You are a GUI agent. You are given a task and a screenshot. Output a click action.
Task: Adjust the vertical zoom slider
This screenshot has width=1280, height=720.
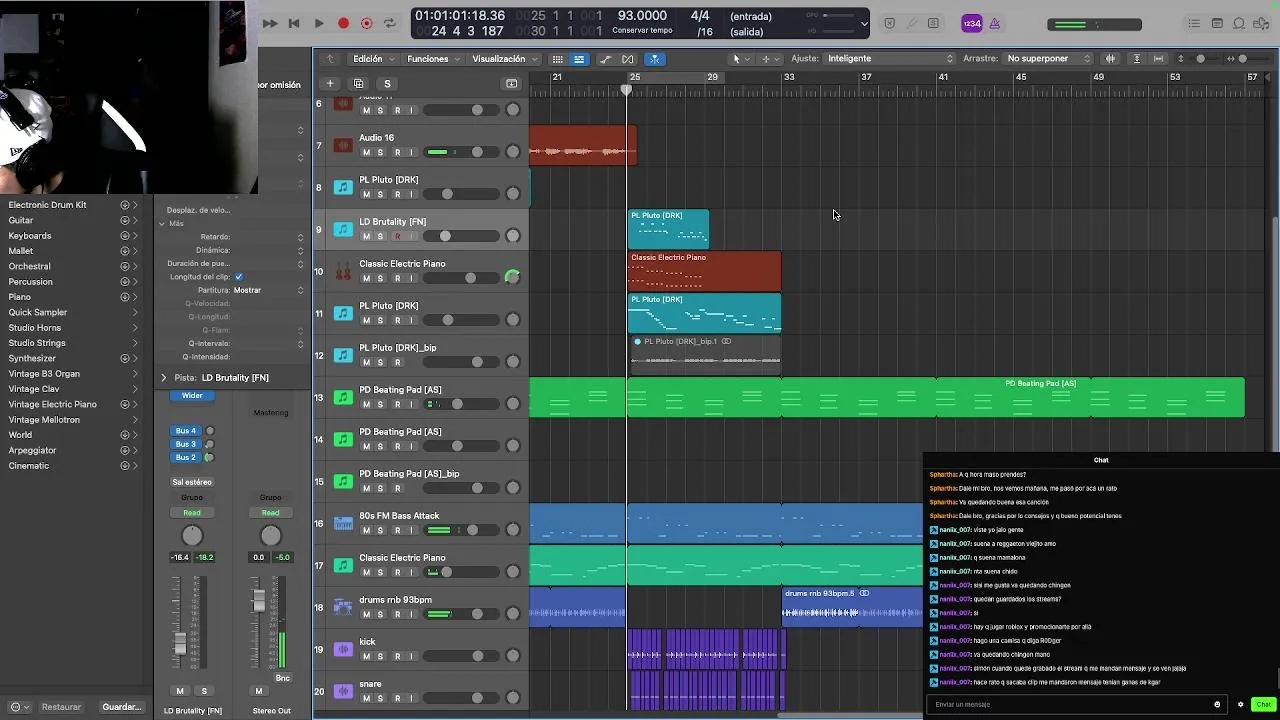click(x=1201, y=59)
